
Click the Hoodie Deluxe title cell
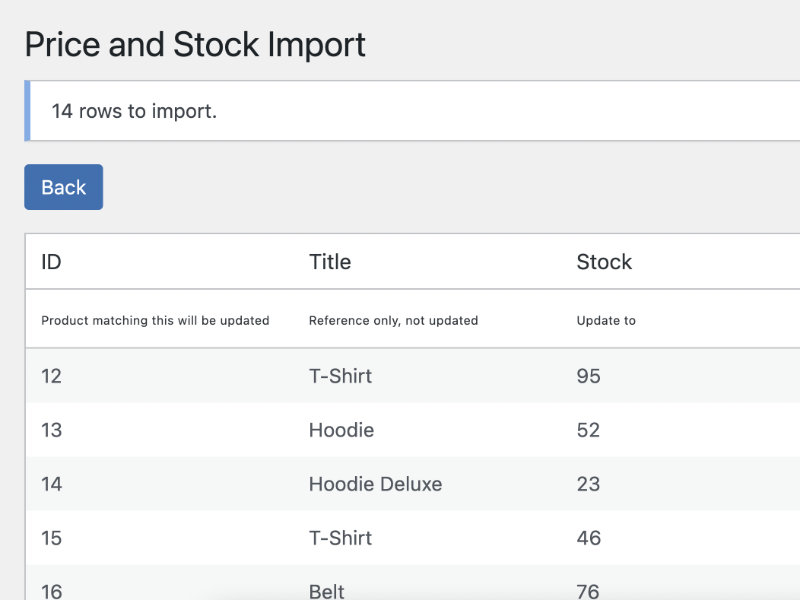click(x=375, y=484)
